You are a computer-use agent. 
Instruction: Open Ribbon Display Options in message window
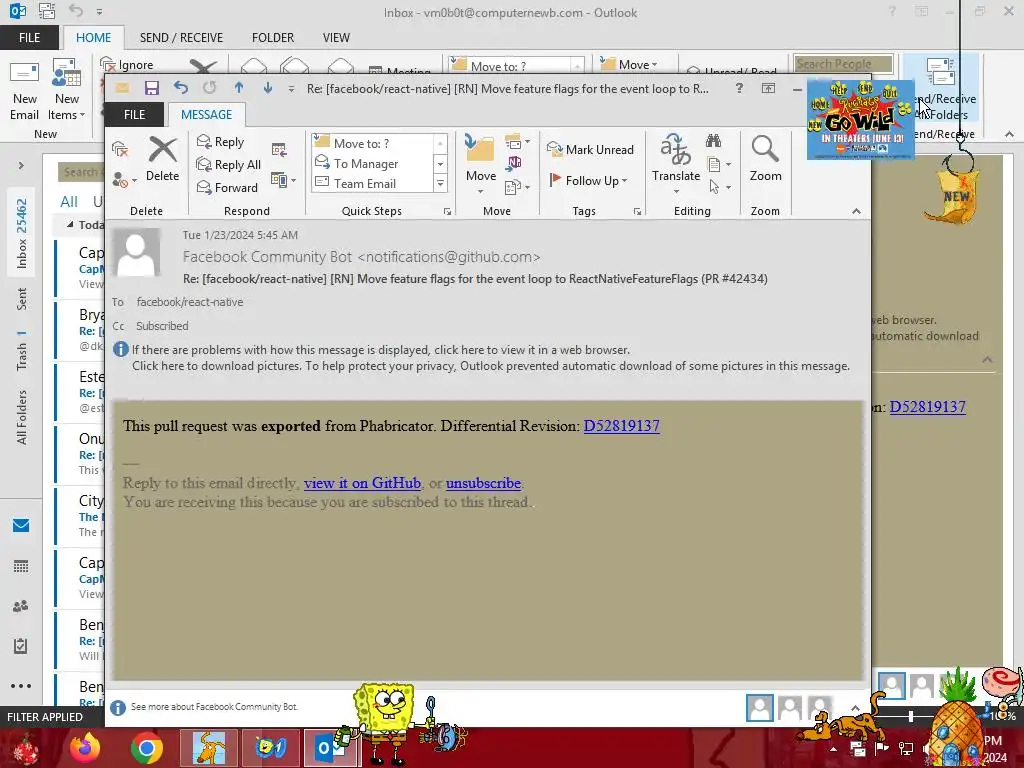coord(769,88)
